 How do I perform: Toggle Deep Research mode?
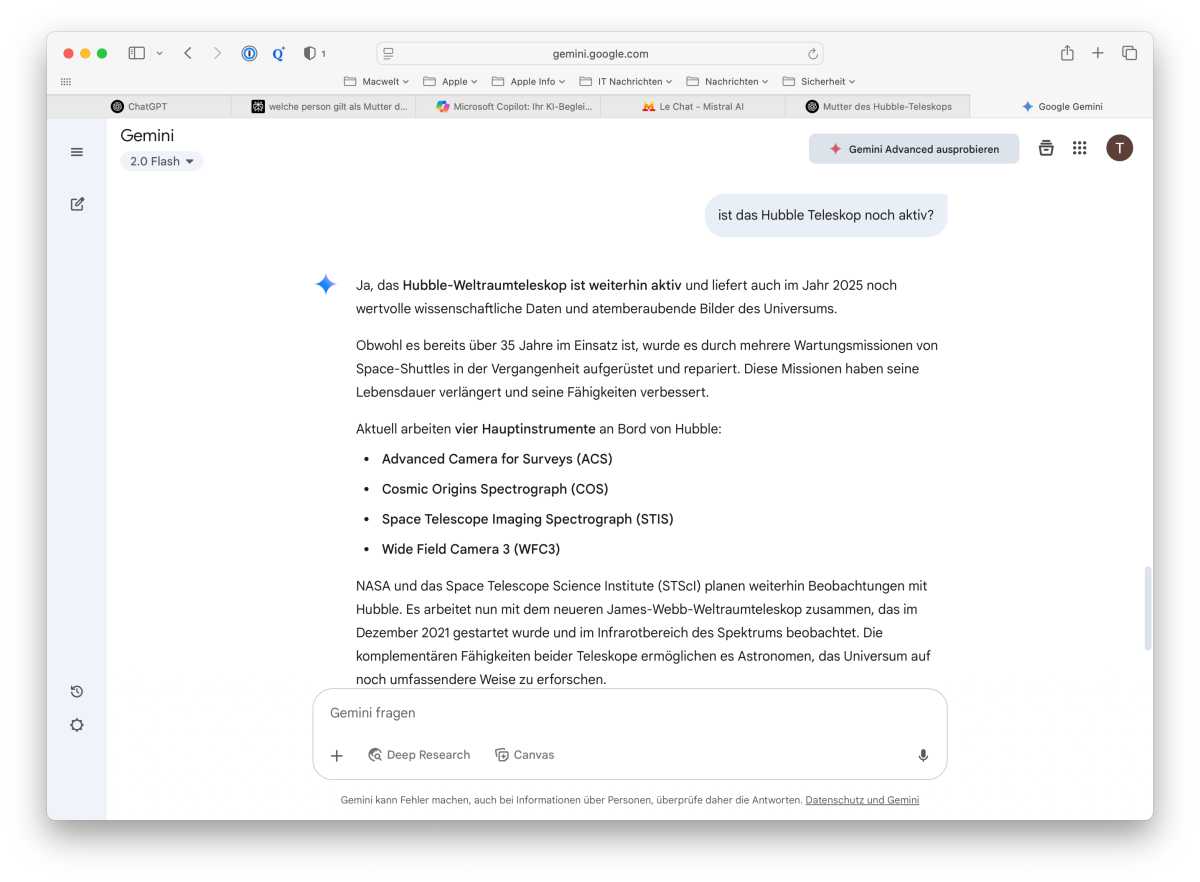point(419,755)
